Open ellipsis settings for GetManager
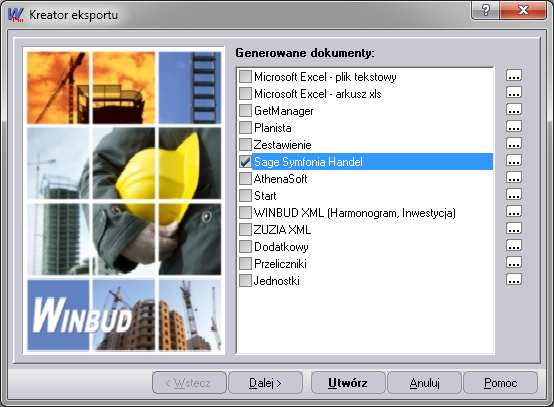This screenshot has height=407, width=554. (514, 110)
